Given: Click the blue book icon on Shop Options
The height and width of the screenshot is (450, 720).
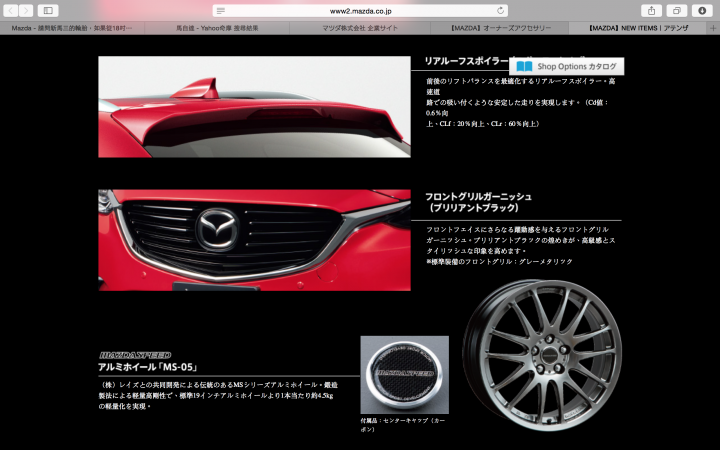Looking at the screenshot, I should [x=524, y=67].
